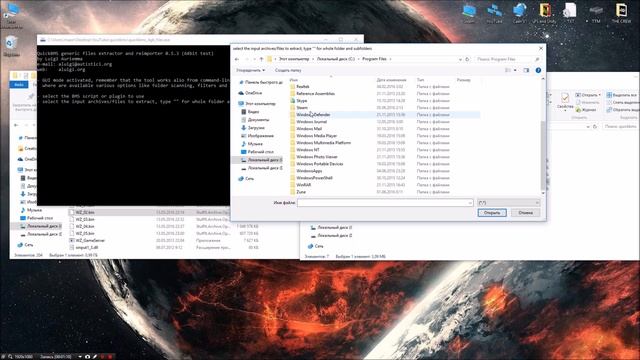Open THE CREW desktop folder

coord(621,13)
